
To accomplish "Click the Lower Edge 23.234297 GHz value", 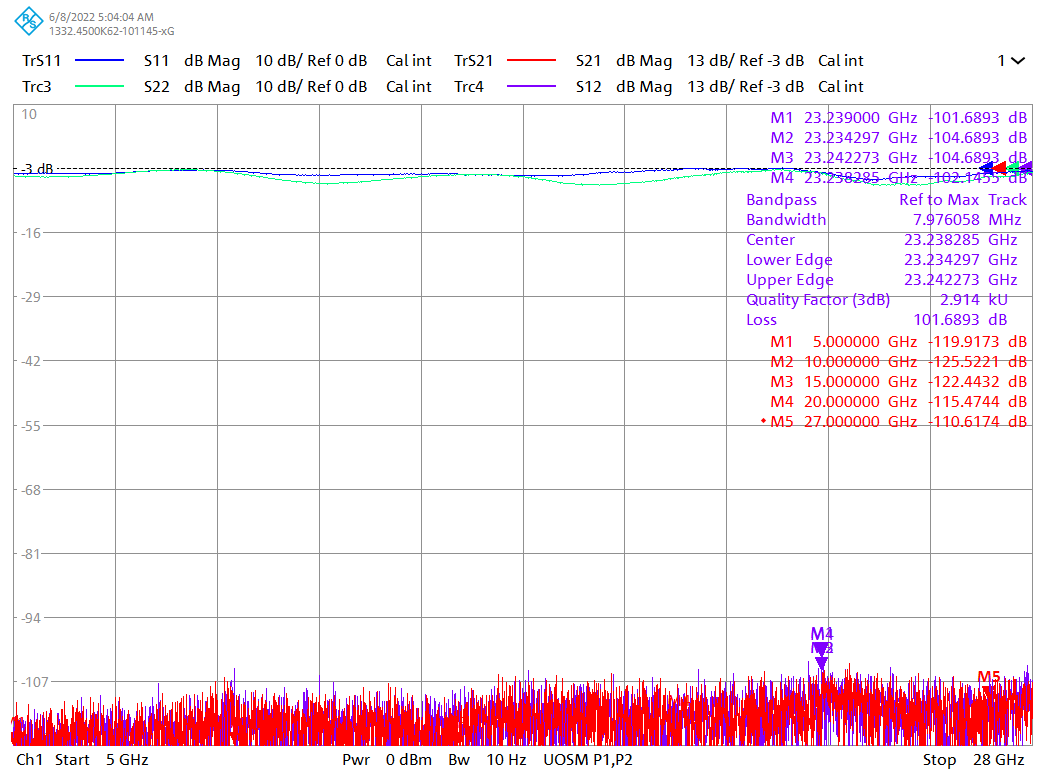I will (960, 260).
